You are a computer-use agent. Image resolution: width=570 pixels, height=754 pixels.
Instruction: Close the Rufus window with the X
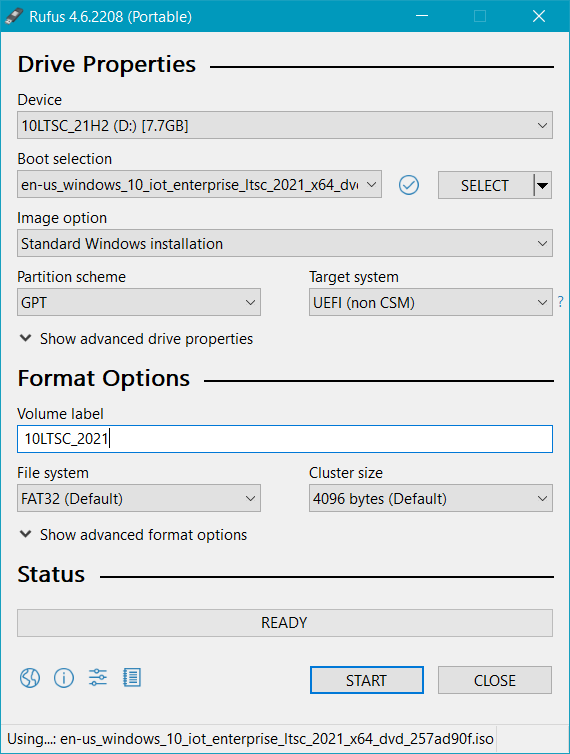[539, 16]
